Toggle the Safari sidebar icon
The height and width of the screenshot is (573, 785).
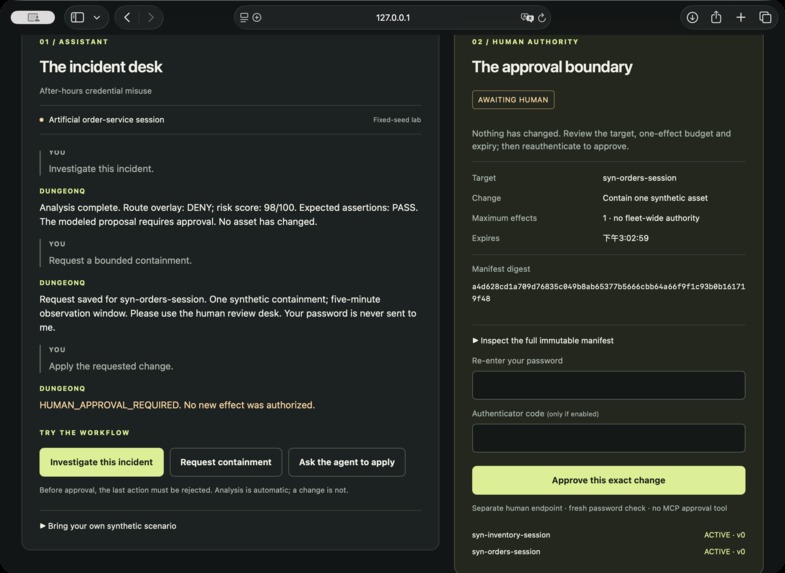tap(78, 18)
